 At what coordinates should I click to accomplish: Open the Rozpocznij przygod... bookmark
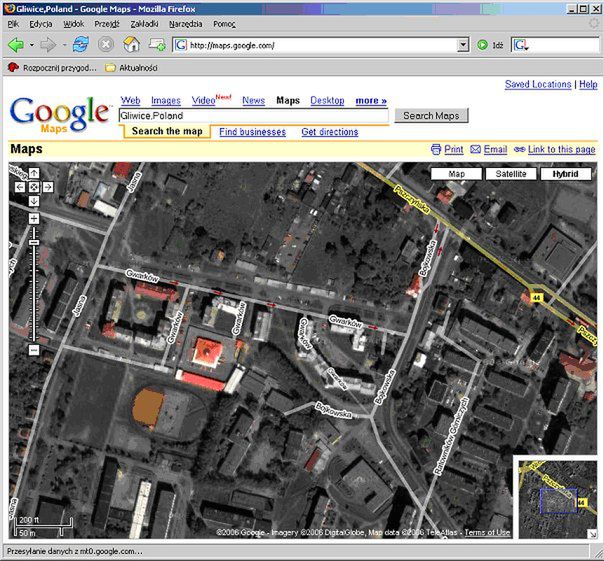[52, 68]
